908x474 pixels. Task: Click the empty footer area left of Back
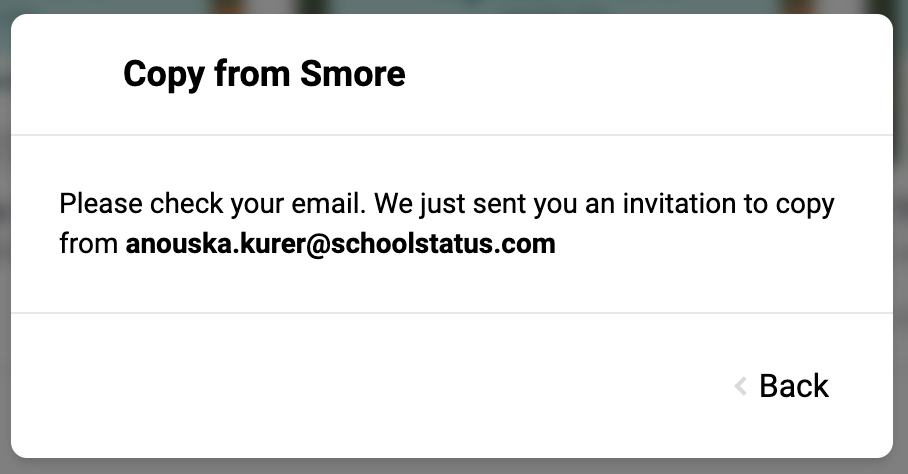pos(371,385)
